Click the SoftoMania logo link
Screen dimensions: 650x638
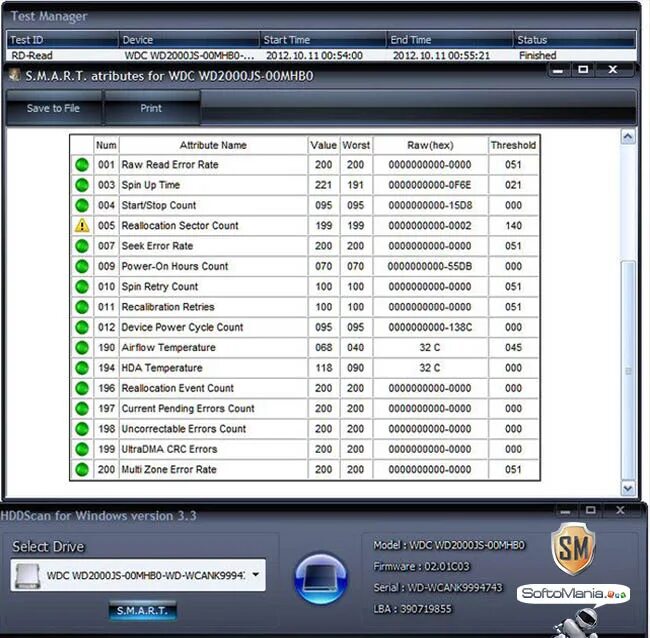click(x=574, y=594)
